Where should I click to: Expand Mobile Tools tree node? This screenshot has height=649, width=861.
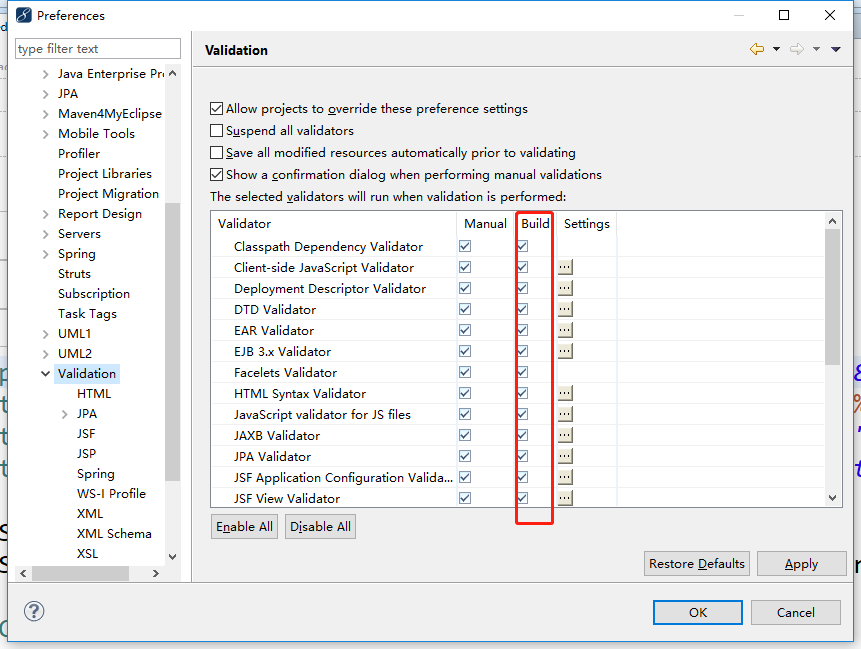tap(46, 134)
